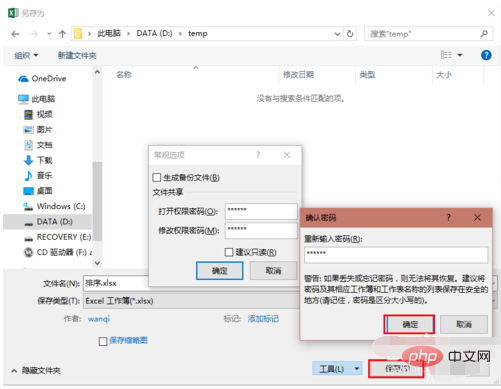Click 此电脑 in the breadcrumb path
501x389 pixels.
[109, 33]
